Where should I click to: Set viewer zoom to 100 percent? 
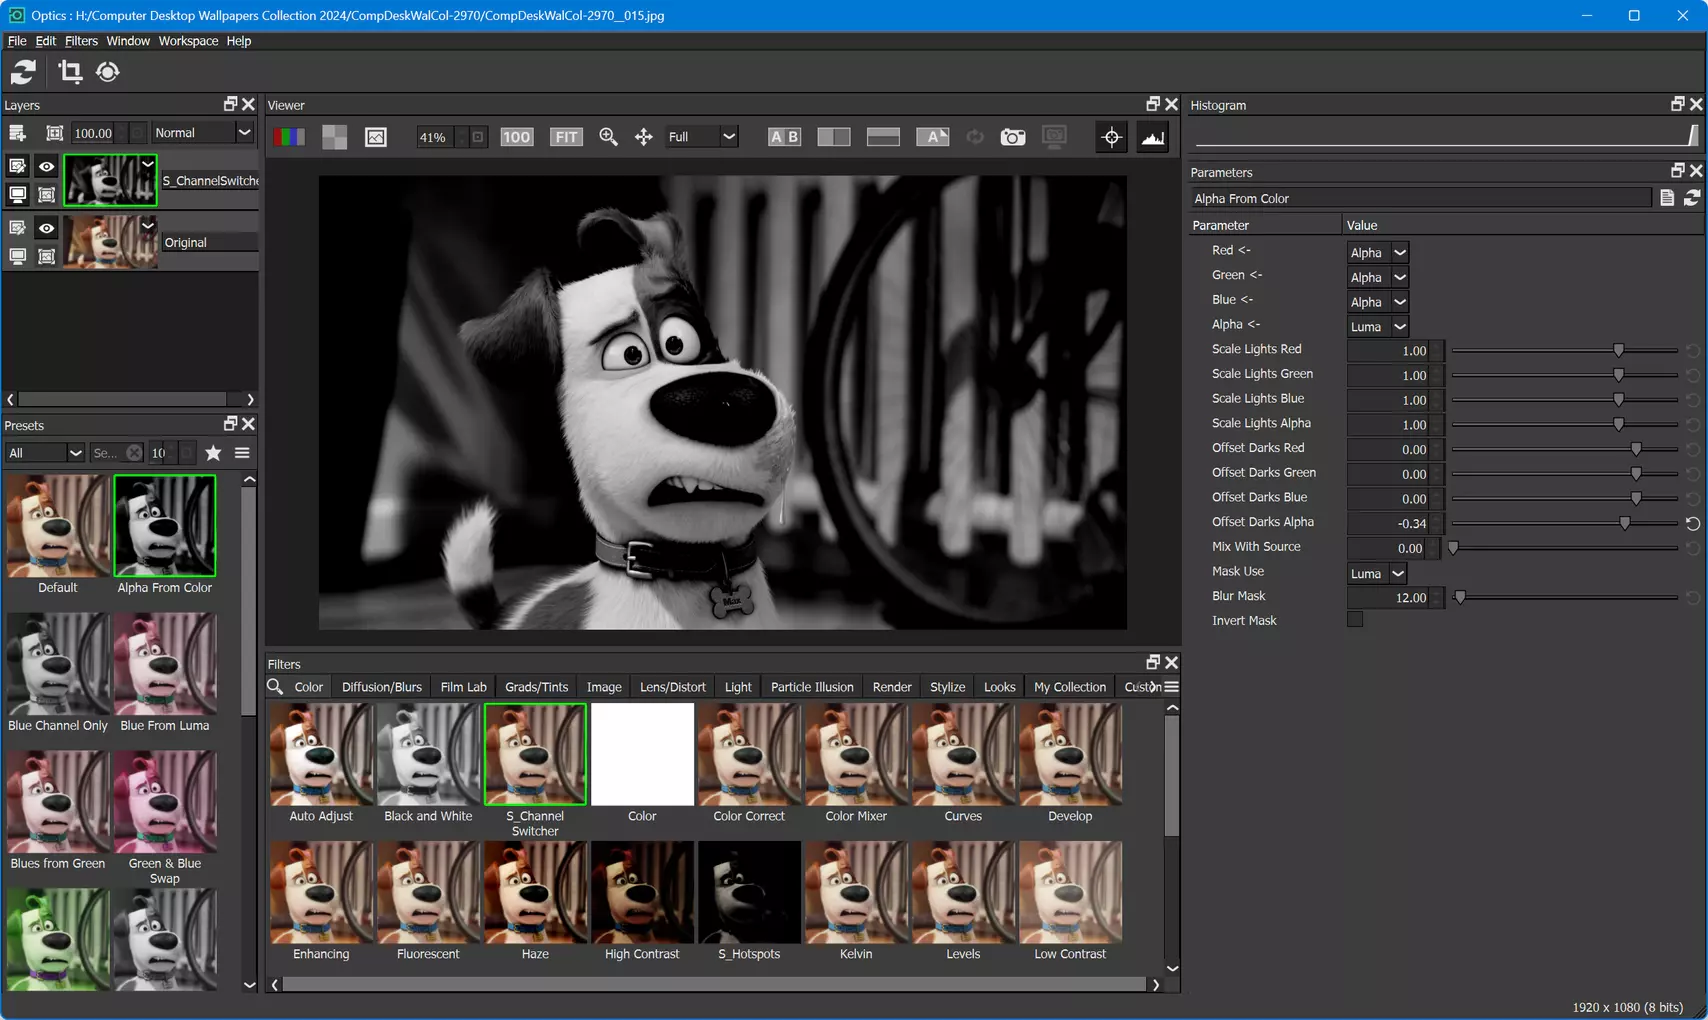pyautogui.click(x=516, y=137)
